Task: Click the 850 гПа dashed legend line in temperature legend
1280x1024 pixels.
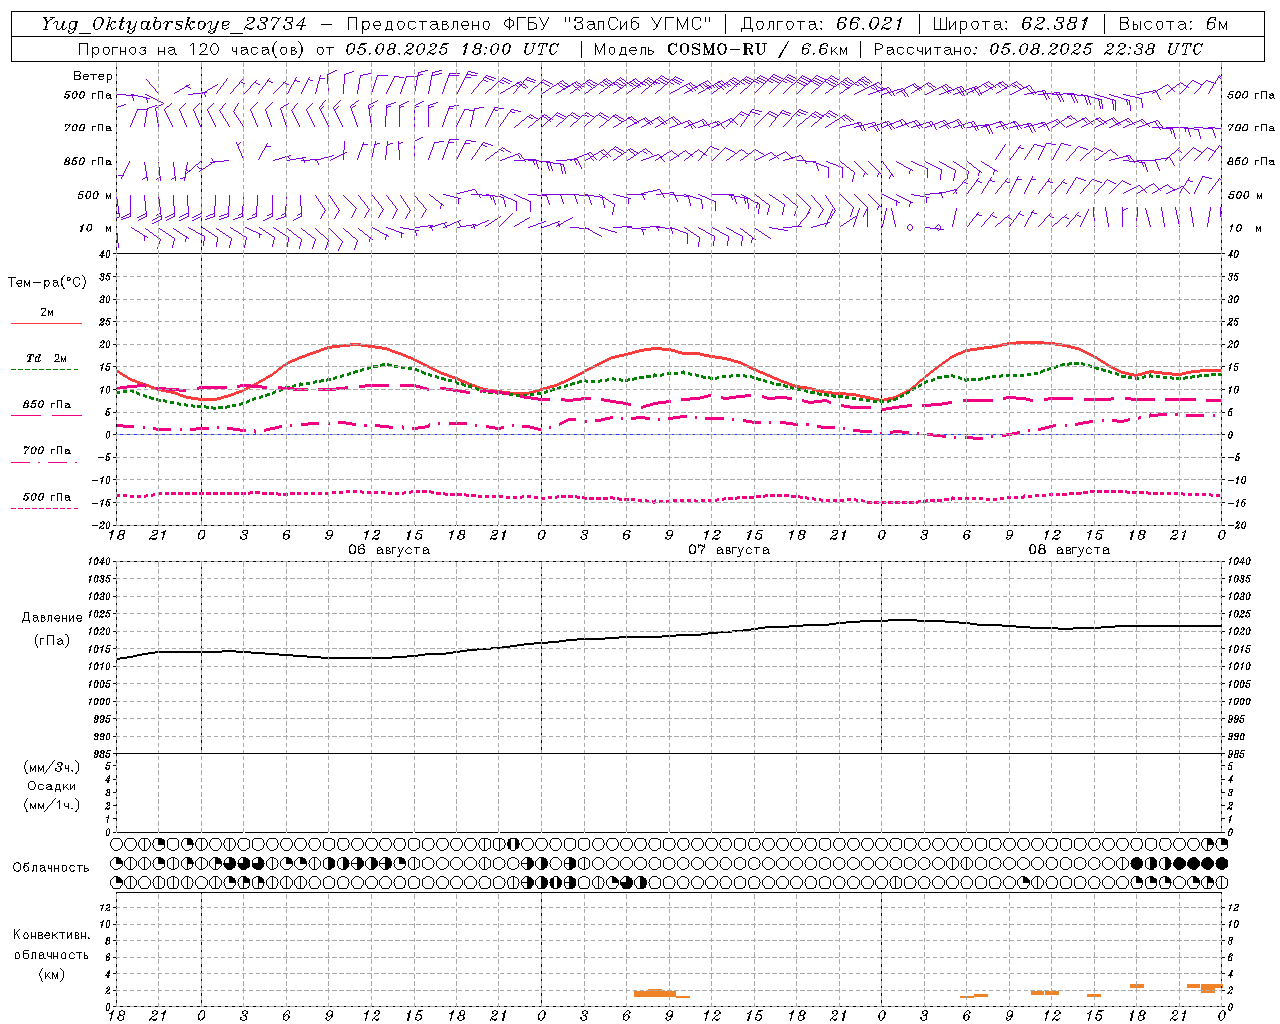Action: point(46,415)
